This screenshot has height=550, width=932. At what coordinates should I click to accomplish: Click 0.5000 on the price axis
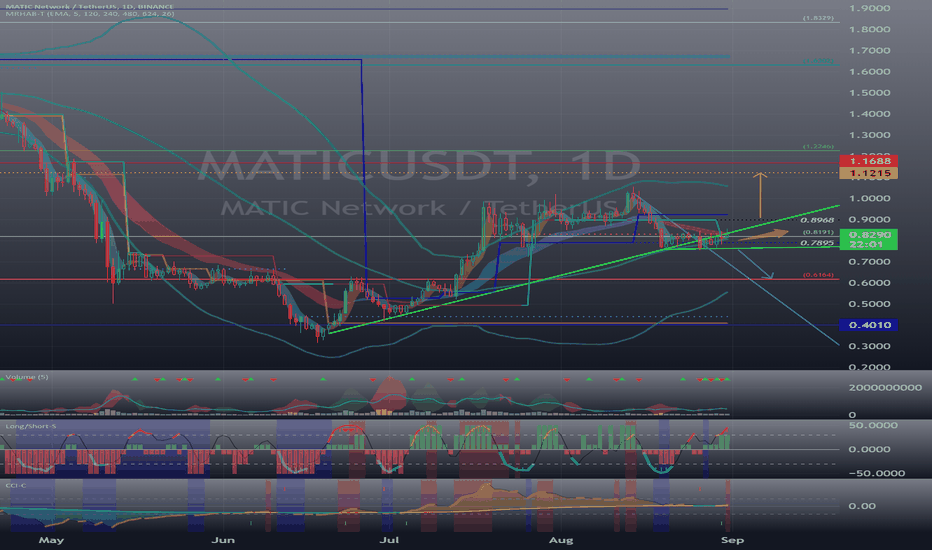(x=870, y=304)
